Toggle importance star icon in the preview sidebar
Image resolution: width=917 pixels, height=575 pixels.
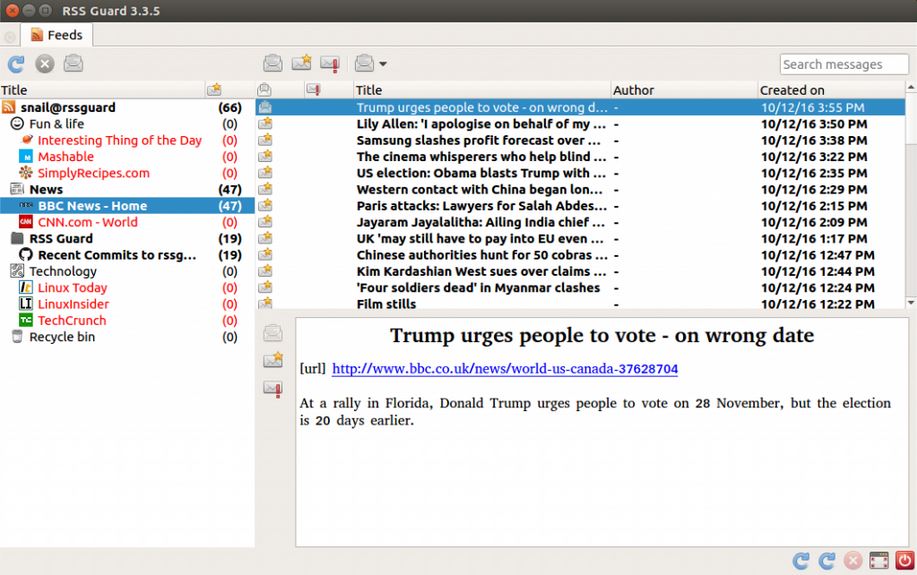(273, 360)
